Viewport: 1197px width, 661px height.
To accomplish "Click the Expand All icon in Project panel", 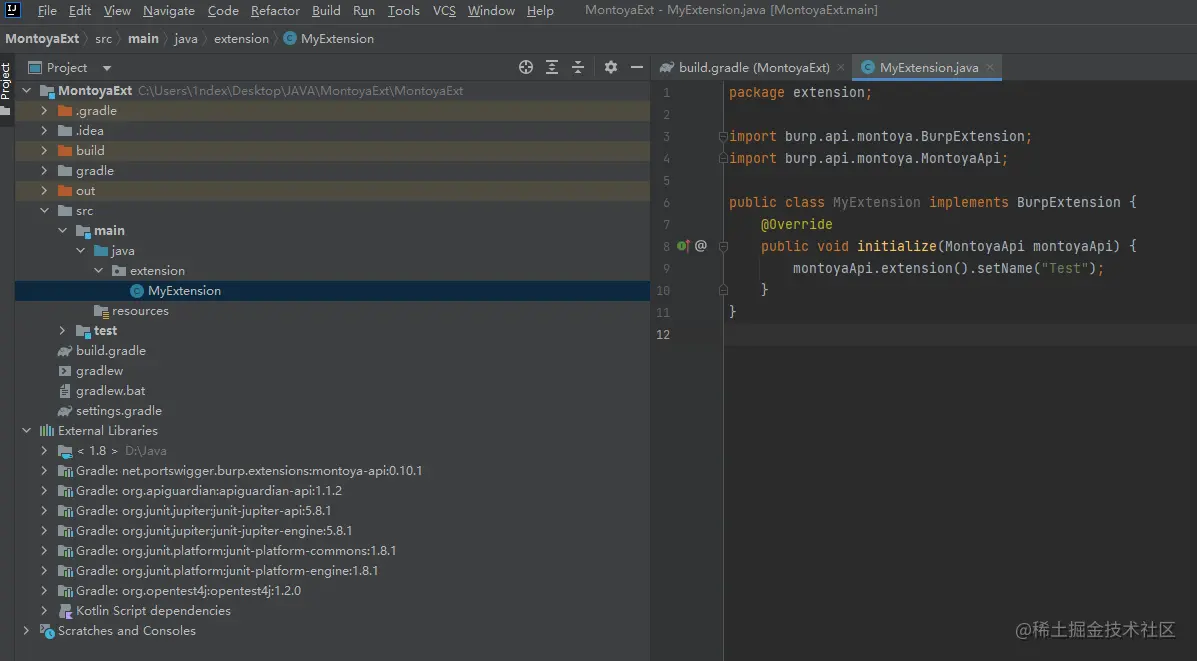I will point(552,67).
